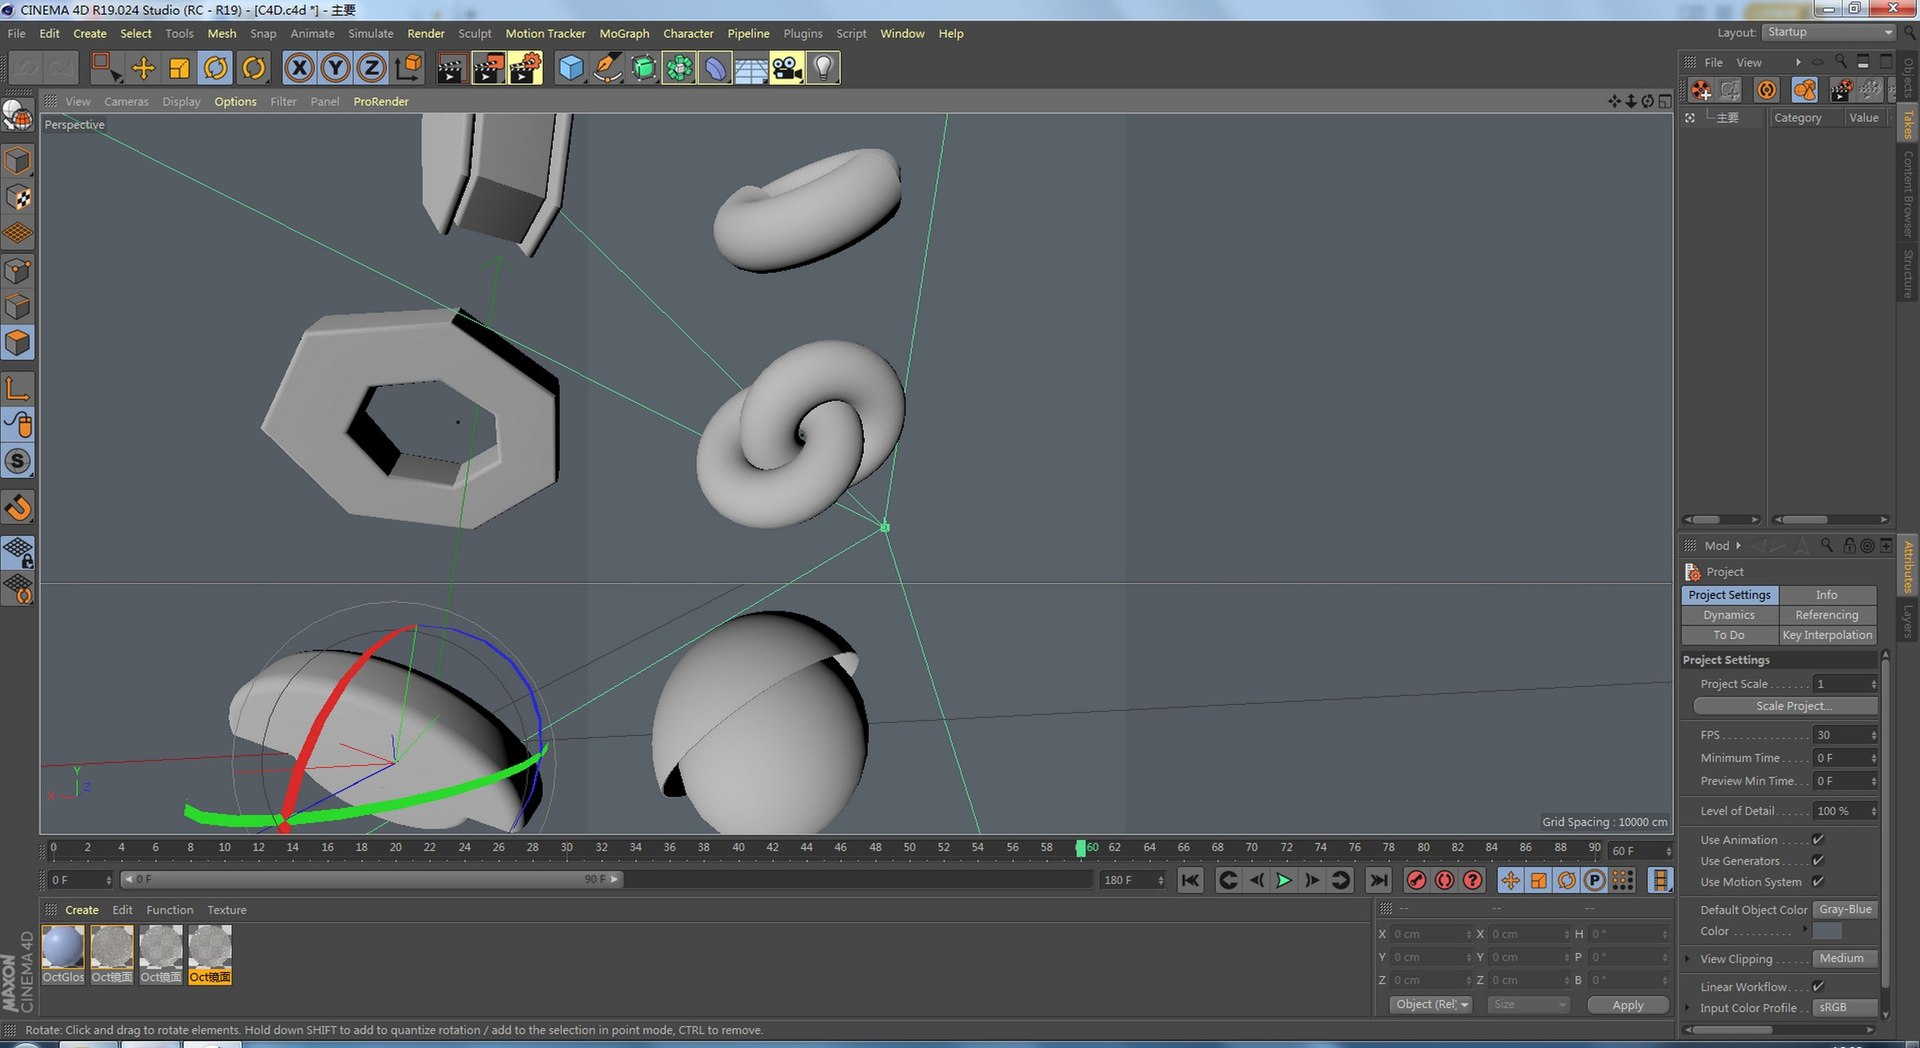Toggle Use Generators checkbox
This screenshot has height=1048, width=1920.
[x=1818, y=861]
